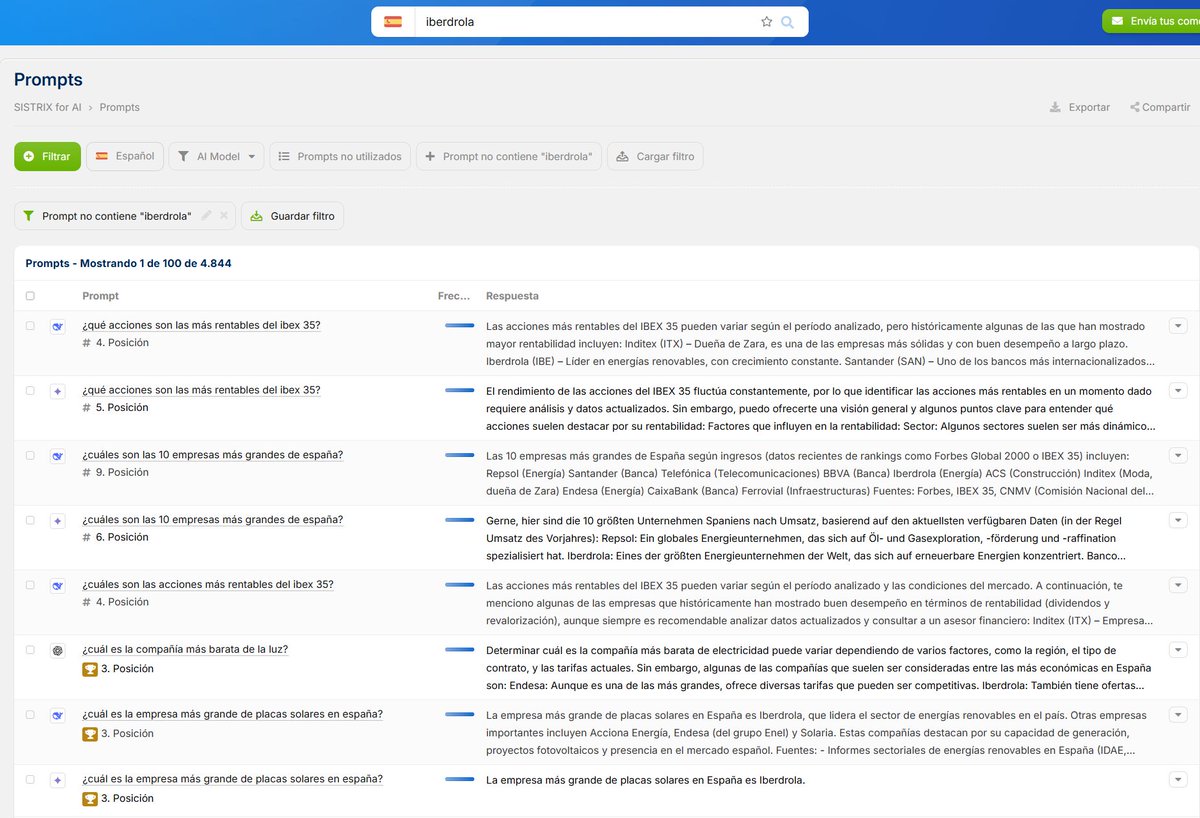Viewport: 1200px width, 818px height.
Task: Toggle the select-all checkbox in table header
Action: (30, 296)
